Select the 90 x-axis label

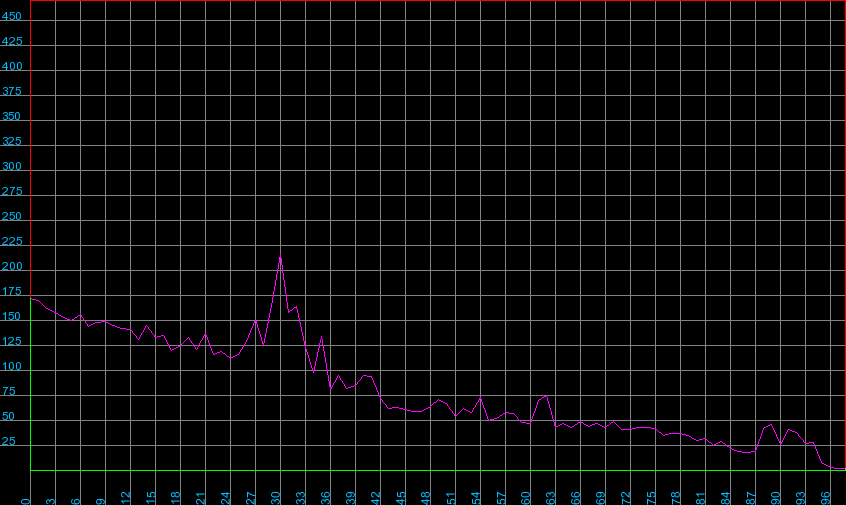pos(775,497)
